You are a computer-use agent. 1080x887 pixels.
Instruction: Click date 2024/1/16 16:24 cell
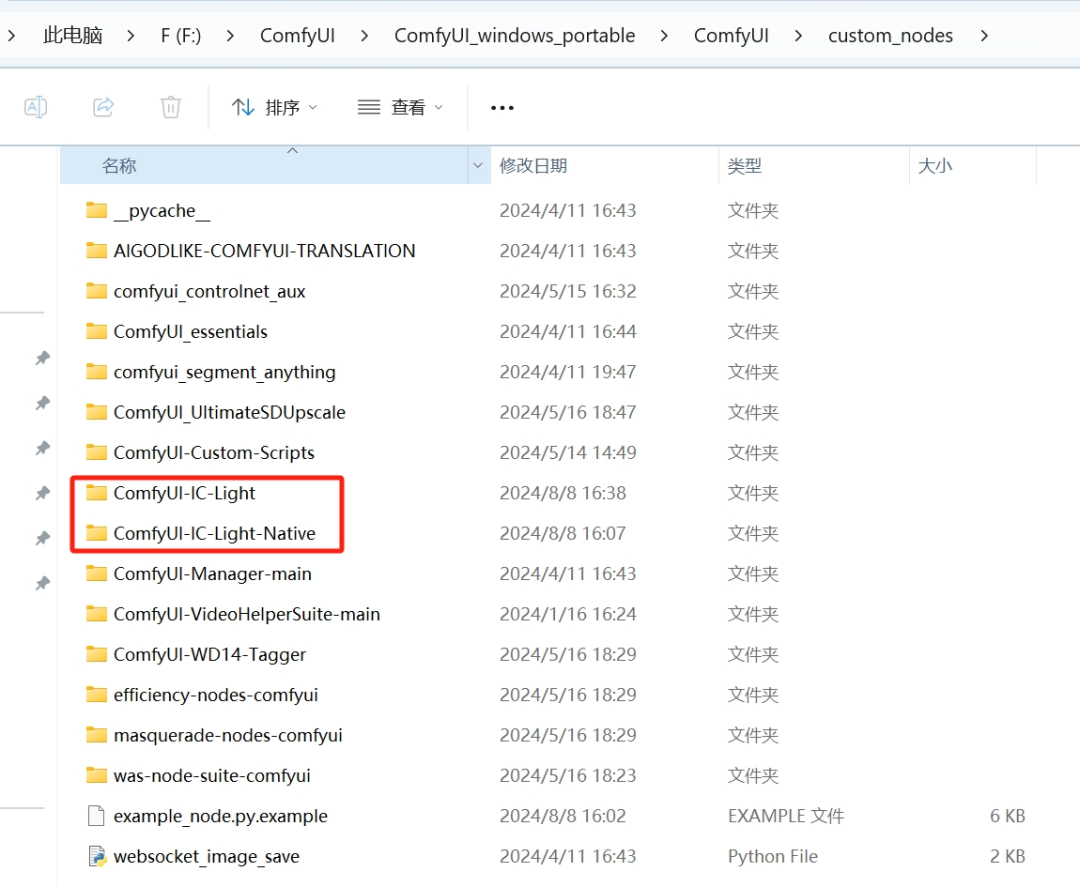pyautogui.click(x=568, y=614)
